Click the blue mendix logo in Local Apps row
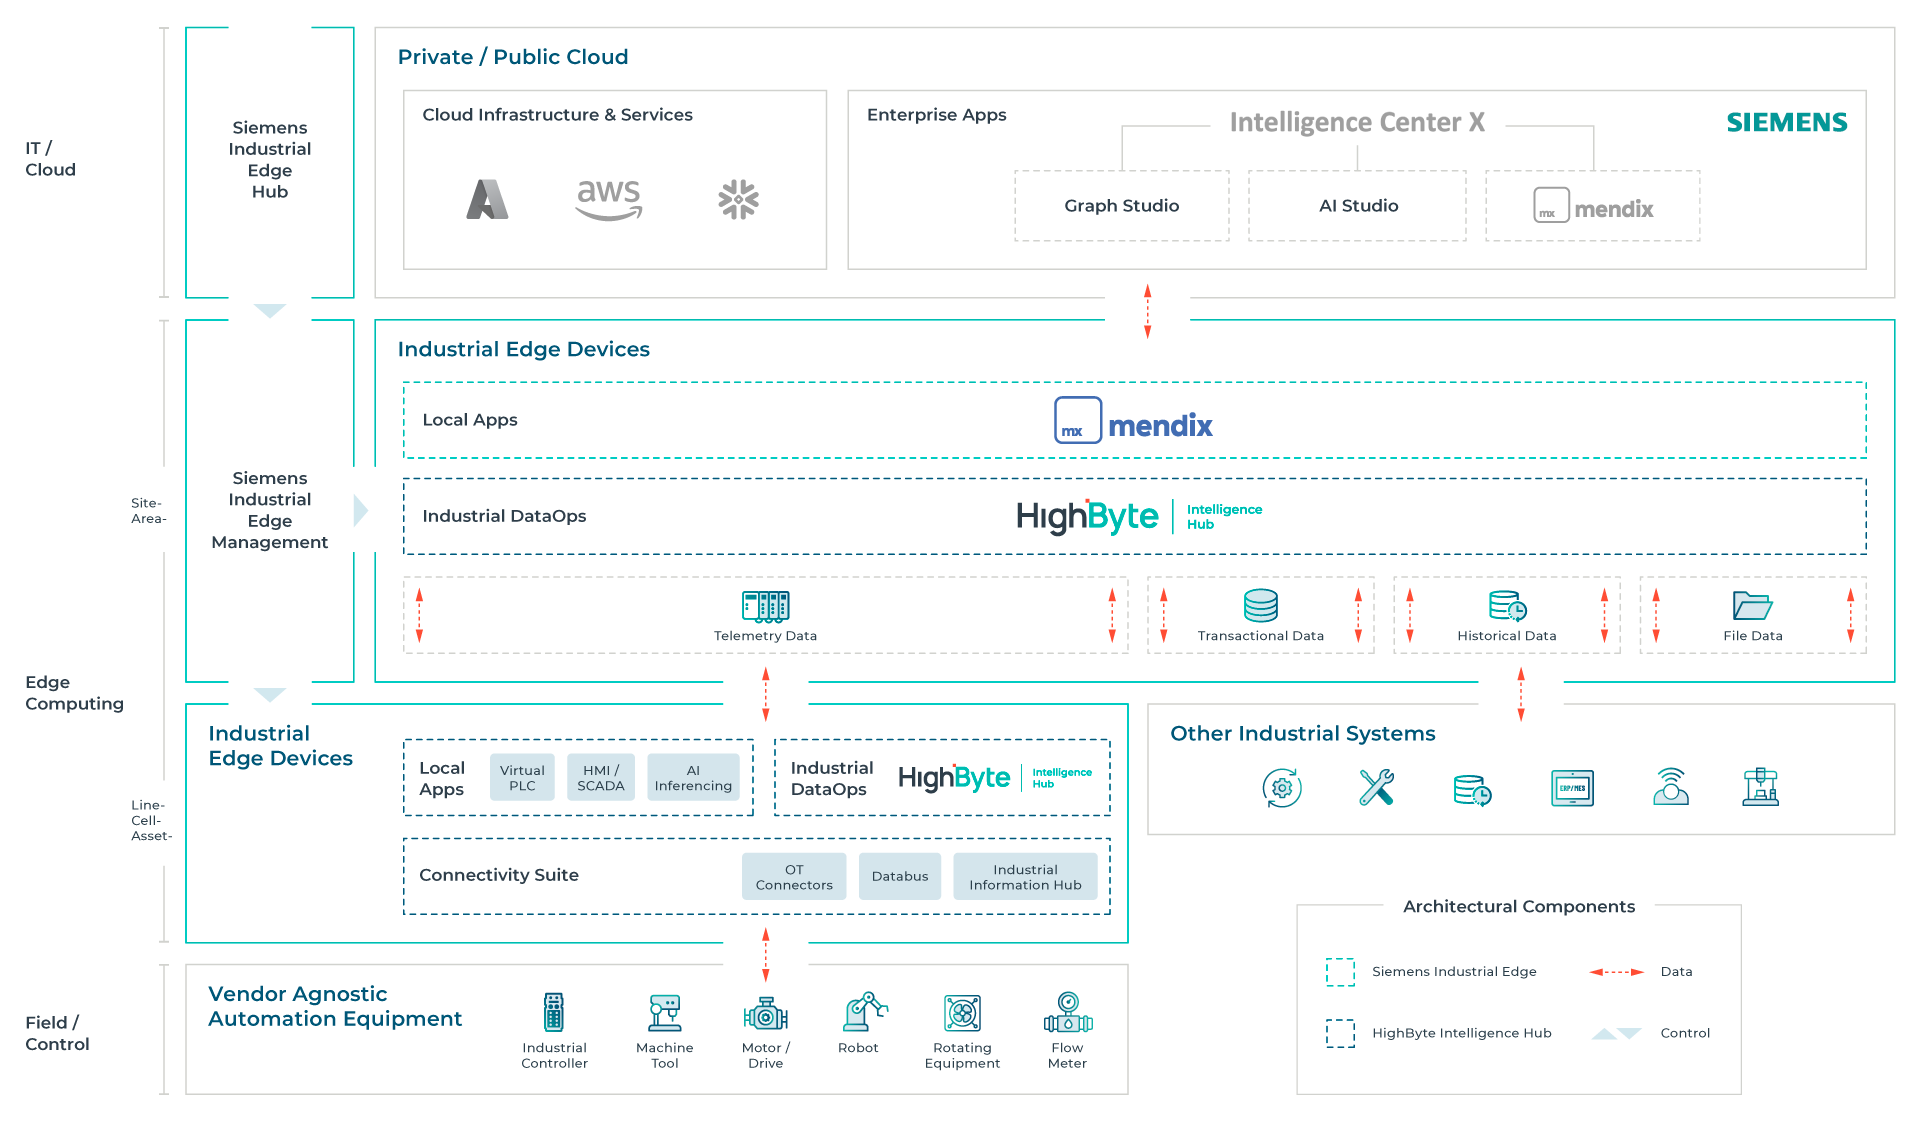Screen dimensions: 1920x1123 (1133, 421)
